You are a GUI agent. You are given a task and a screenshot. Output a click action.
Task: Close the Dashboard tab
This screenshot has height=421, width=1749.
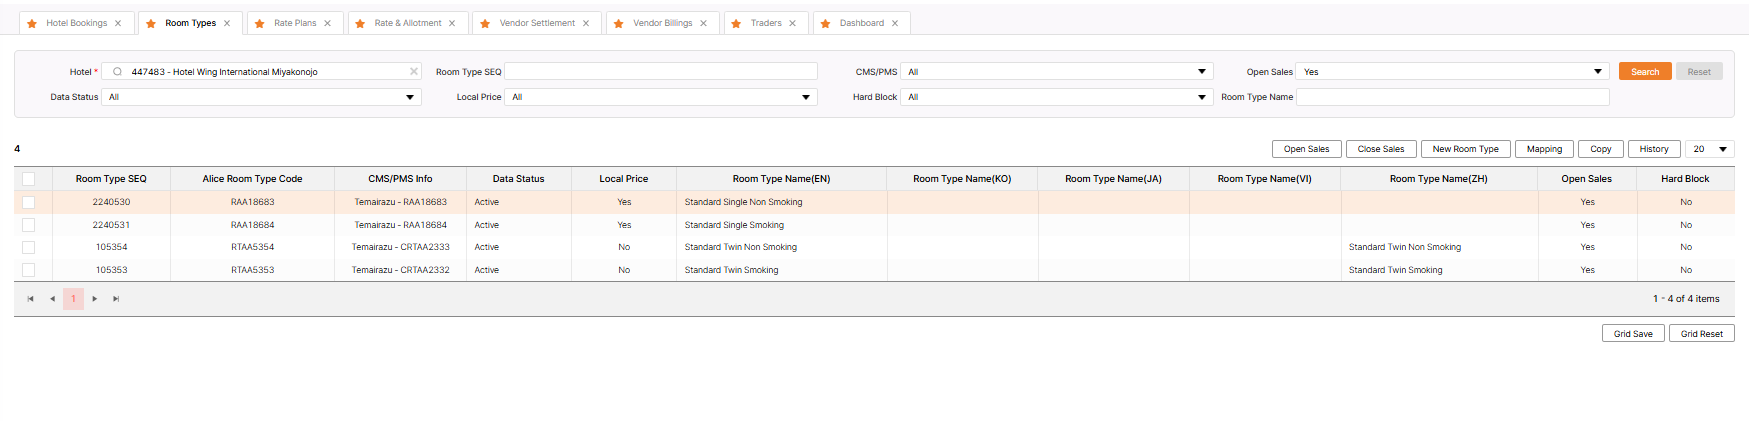pyautogui.click(x=895, y=23)
